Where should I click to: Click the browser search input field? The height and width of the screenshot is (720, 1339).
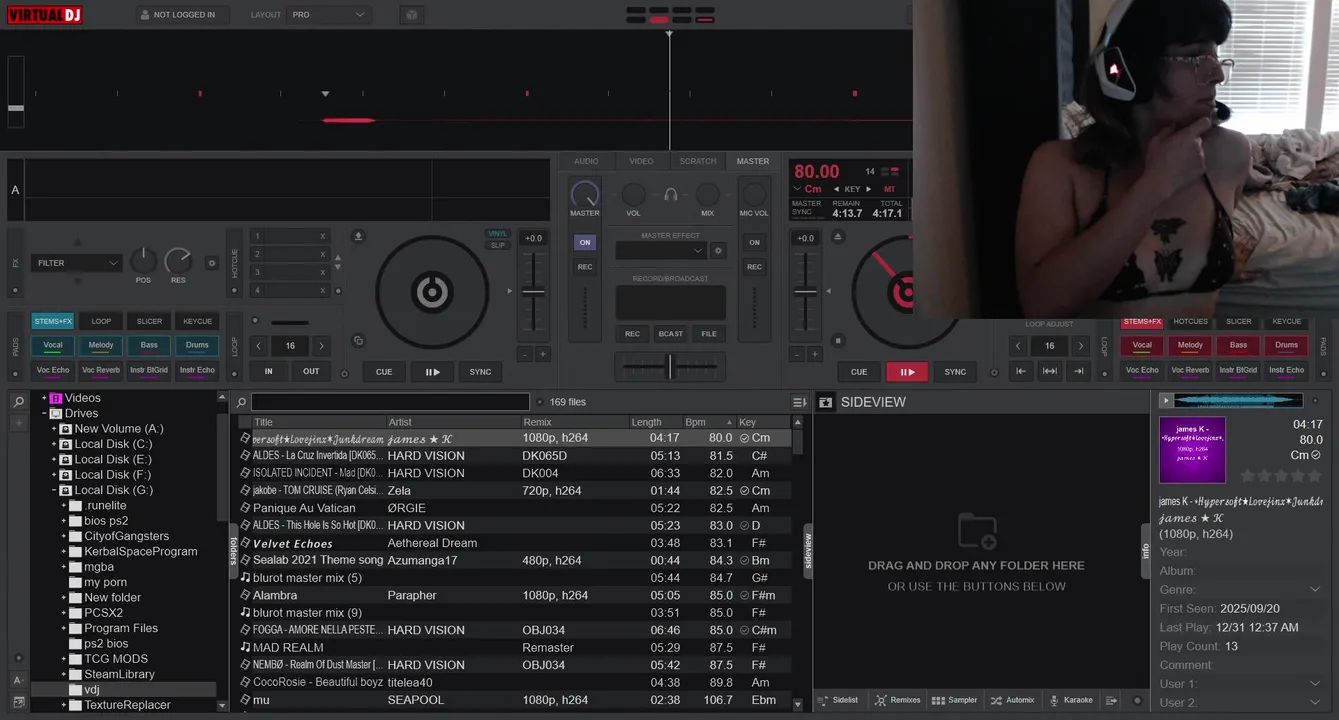tap(390, 402)
